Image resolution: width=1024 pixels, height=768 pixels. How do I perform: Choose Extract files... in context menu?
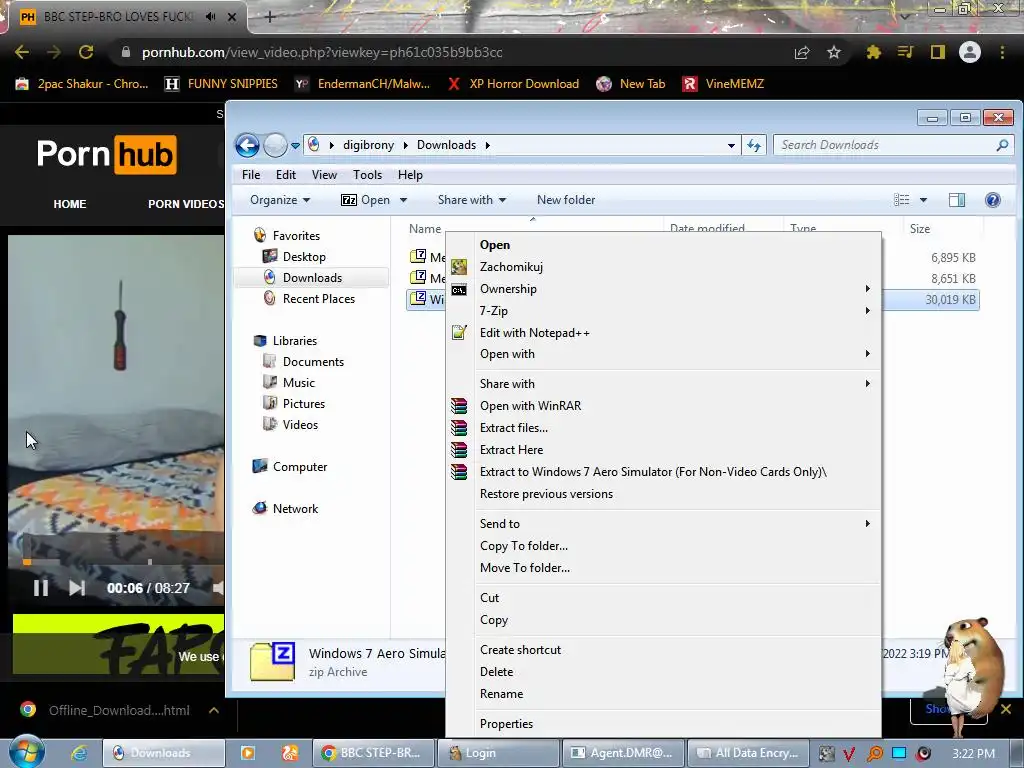click(665, 428)
